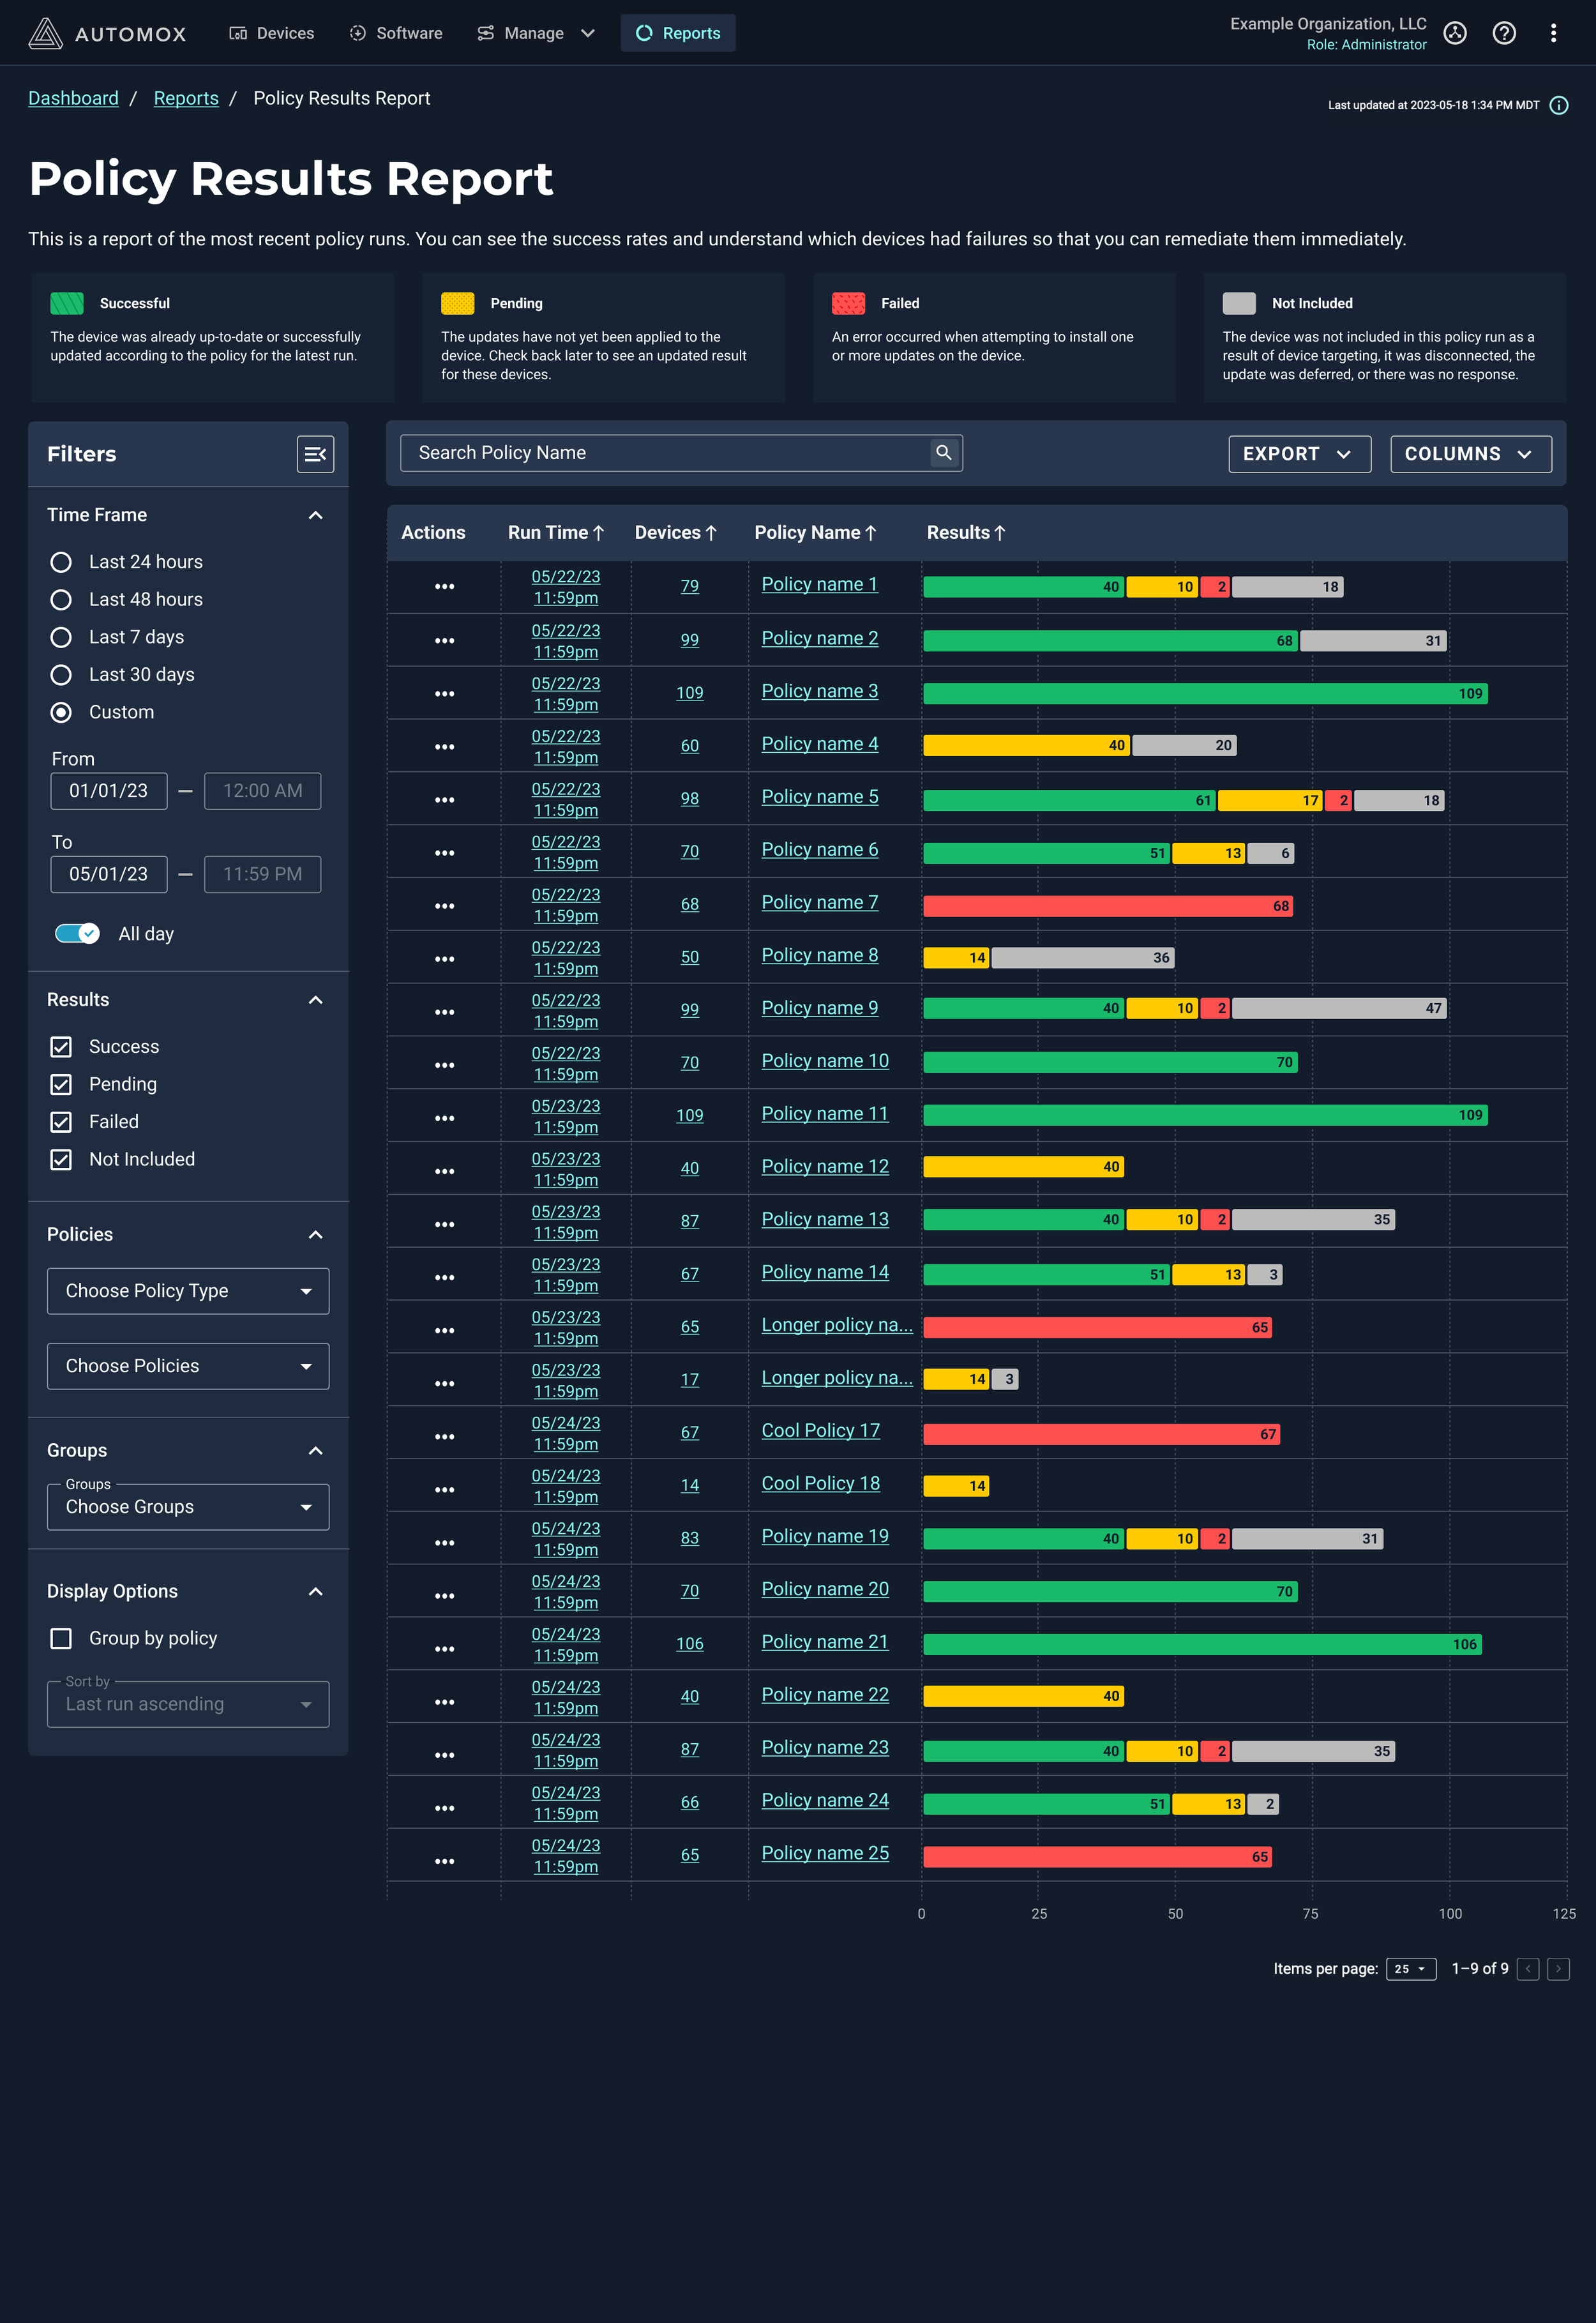This screenshot has height=2323, width=1596.
Task: Collapse the Time Frame section
Action: click(315, 515)
